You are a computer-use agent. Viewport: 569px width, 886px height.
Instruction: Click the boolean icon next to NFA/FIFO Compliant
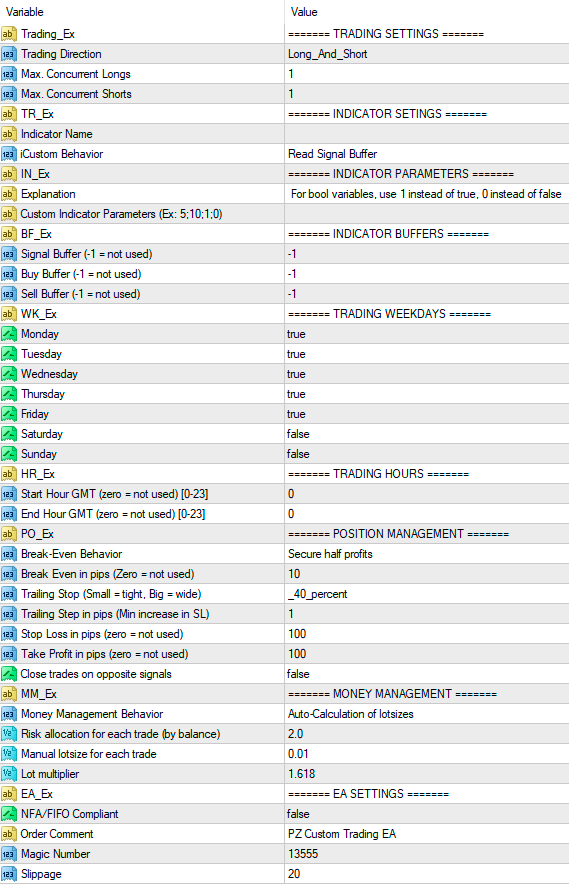(x=8, y=814)
